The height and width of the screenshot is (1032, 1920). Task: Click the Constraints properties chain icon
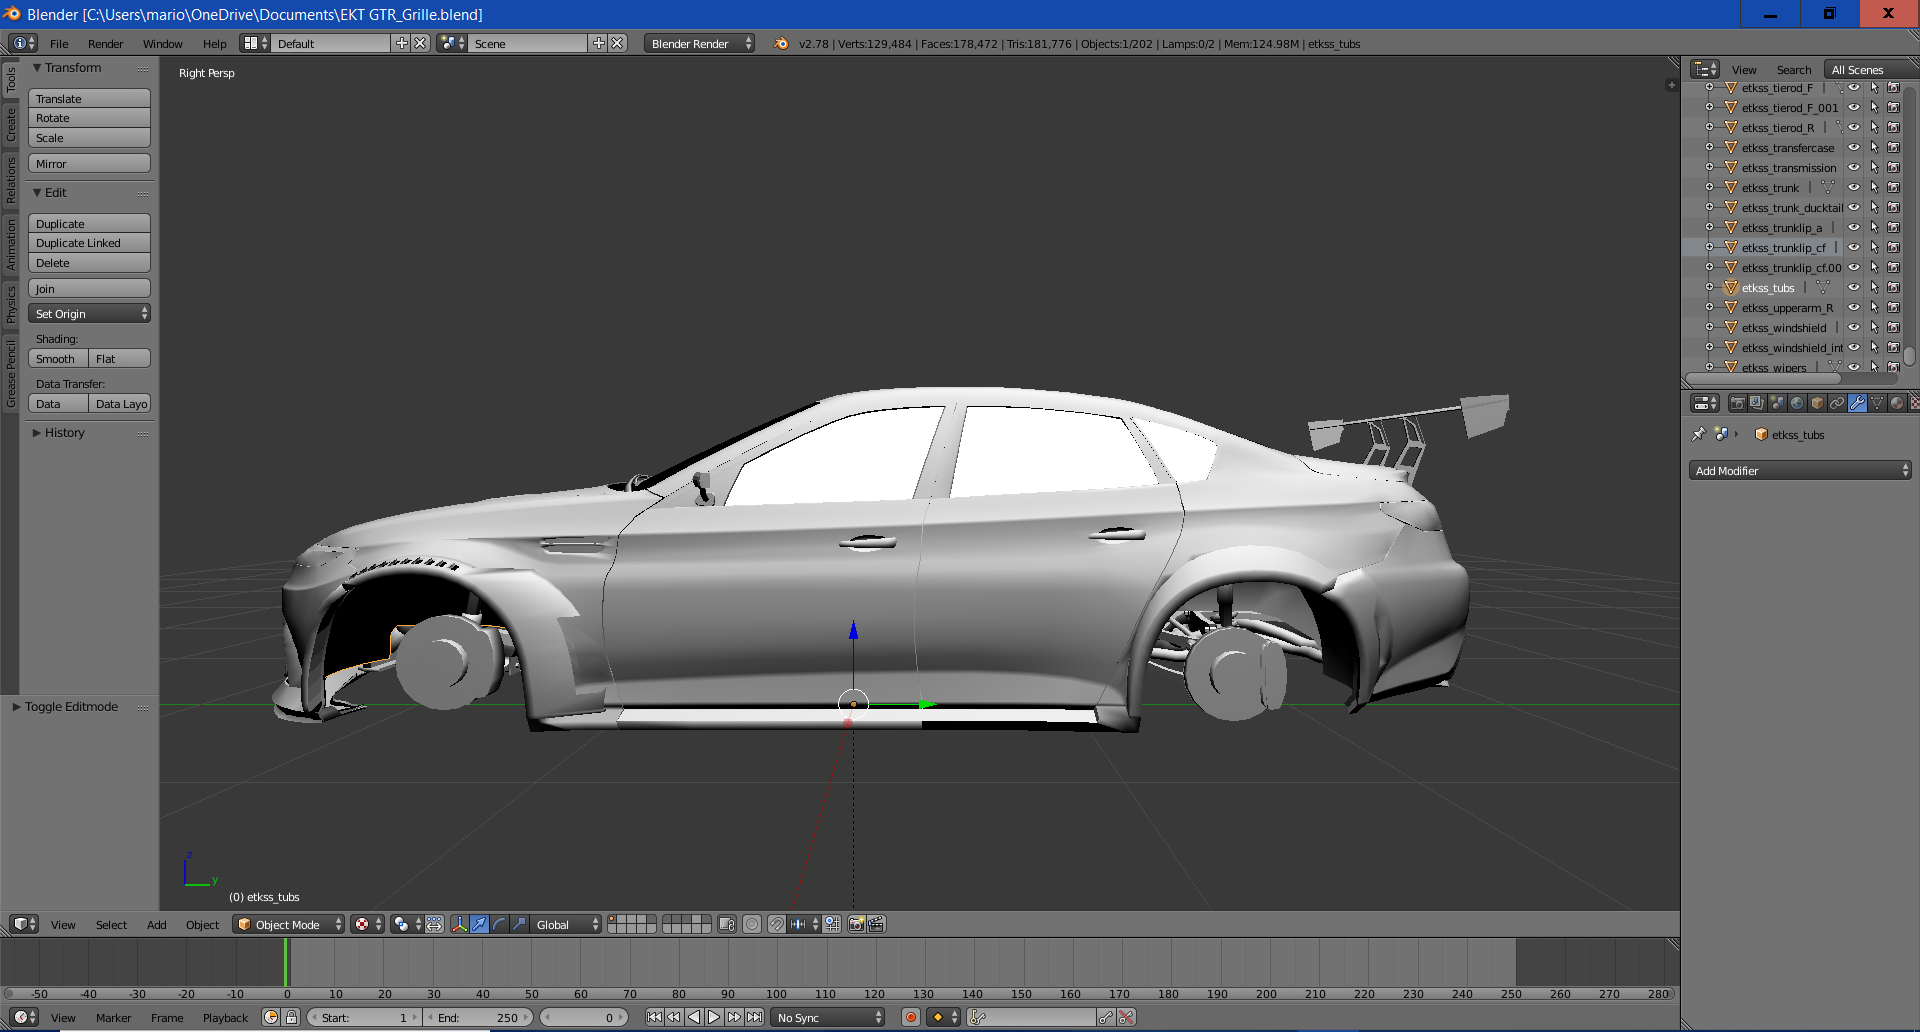(1837, 403)
